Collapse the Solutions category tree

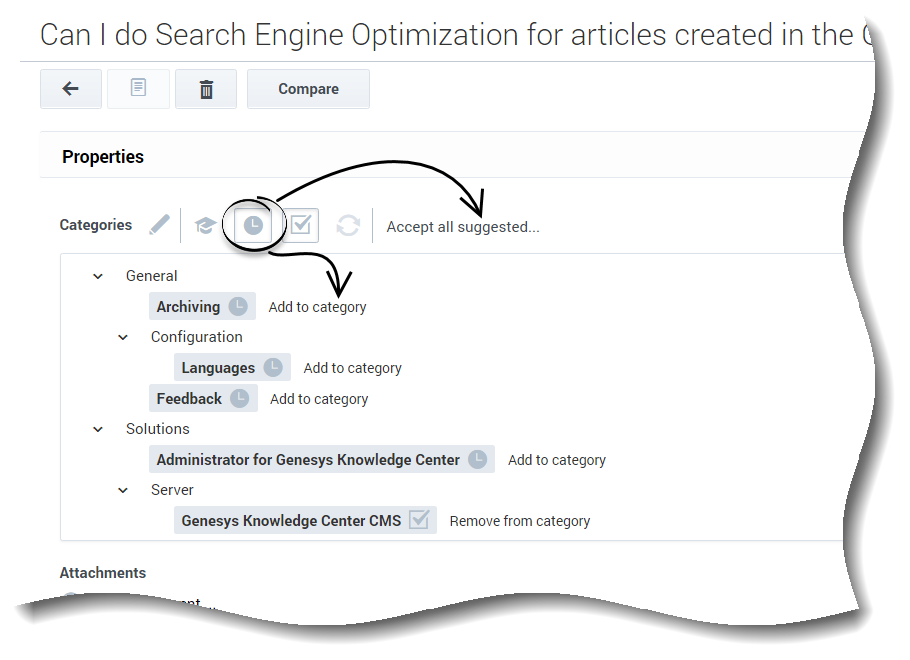98,429
